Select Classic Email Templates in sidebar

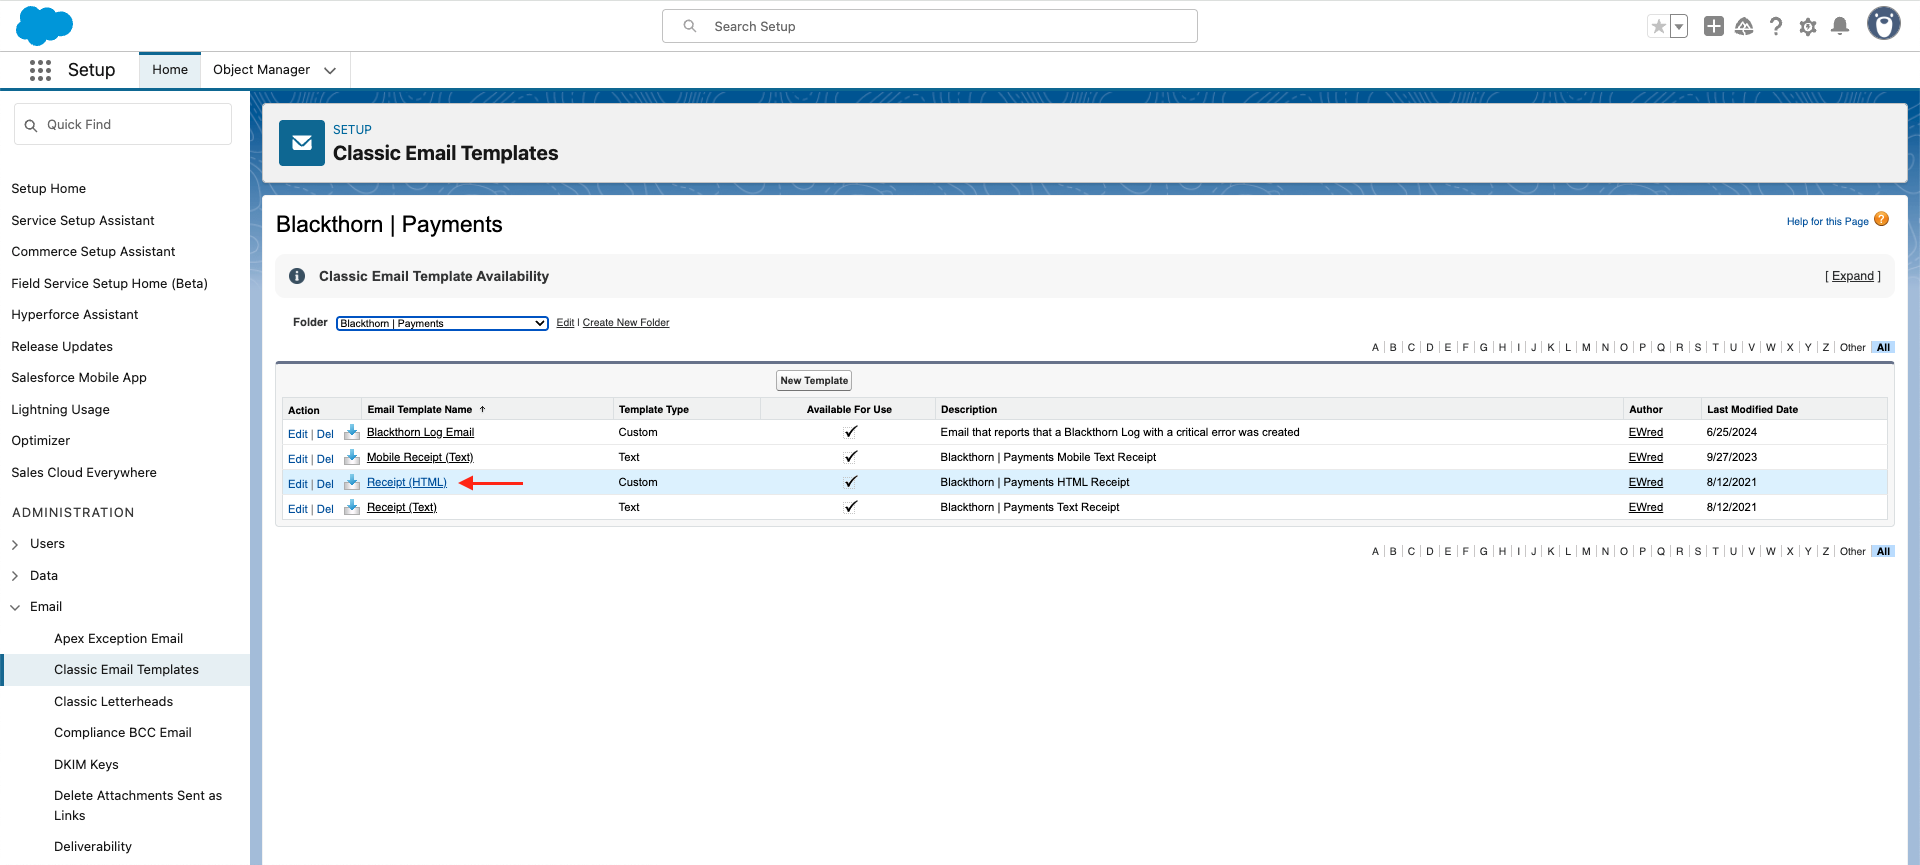point(127,670)
